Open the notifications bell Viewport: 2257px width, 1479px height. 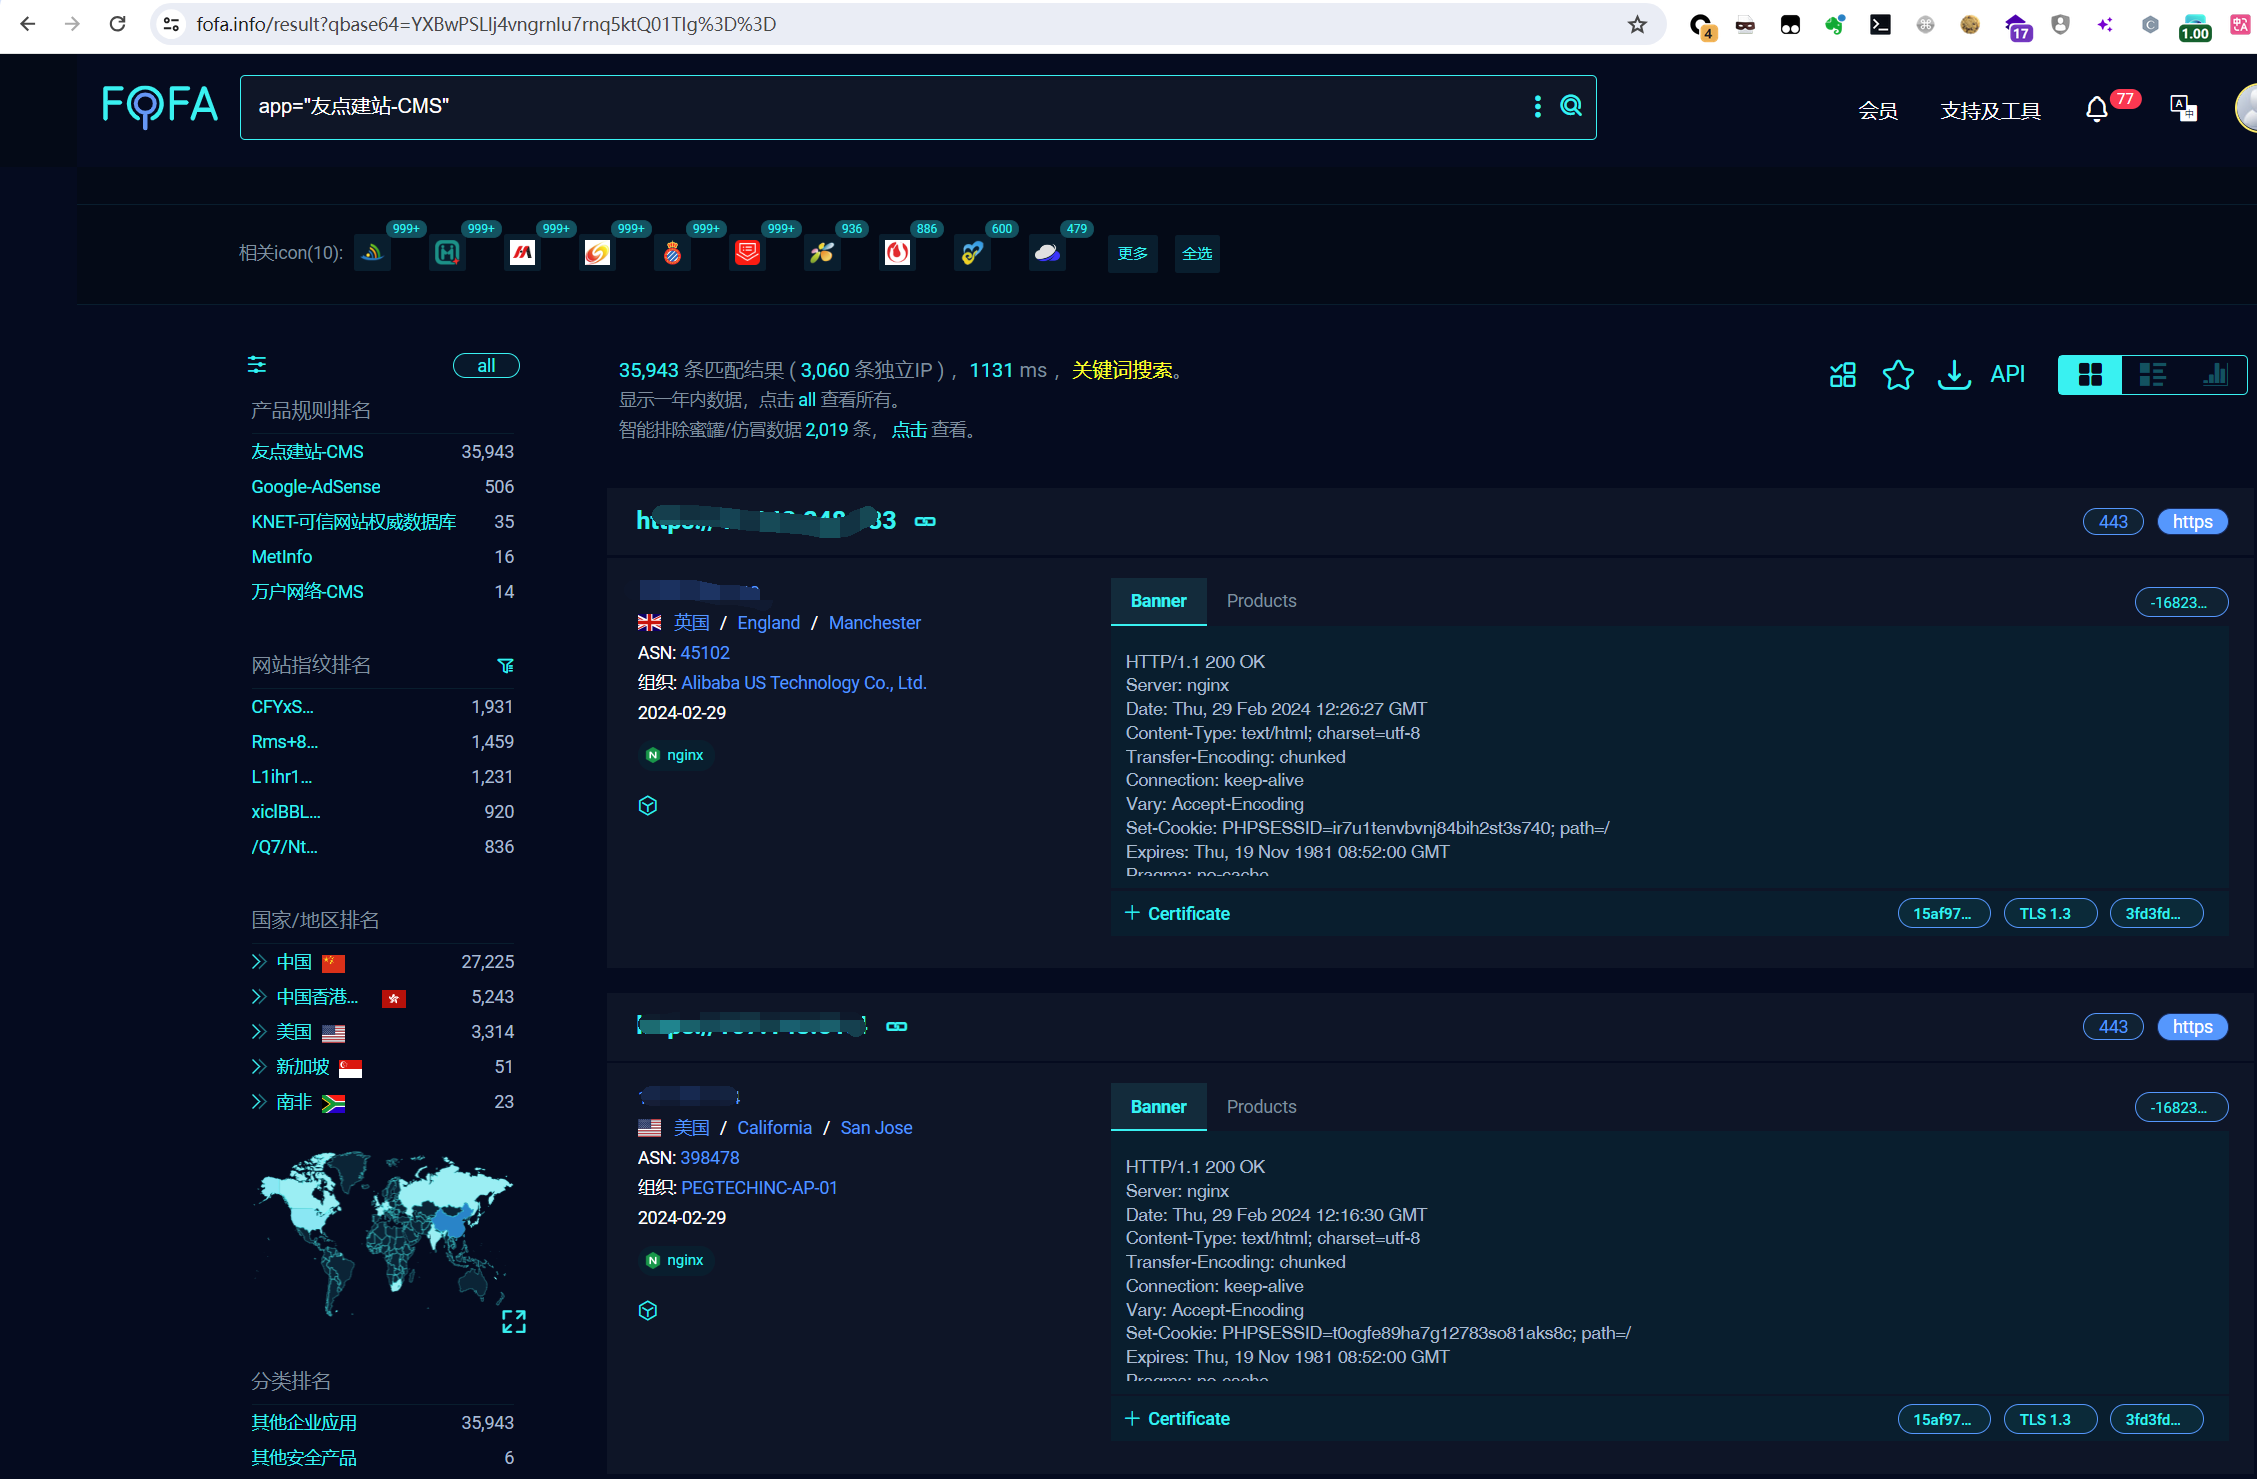[x=2097, y=109]
